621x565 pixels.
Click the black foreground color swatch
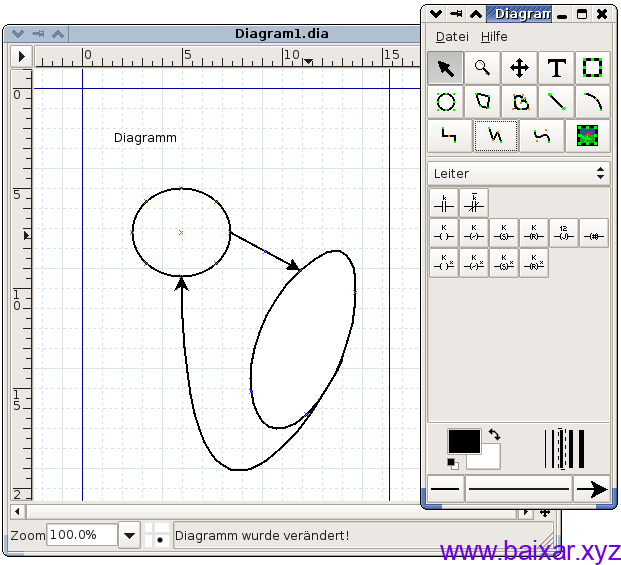[463, 441]
